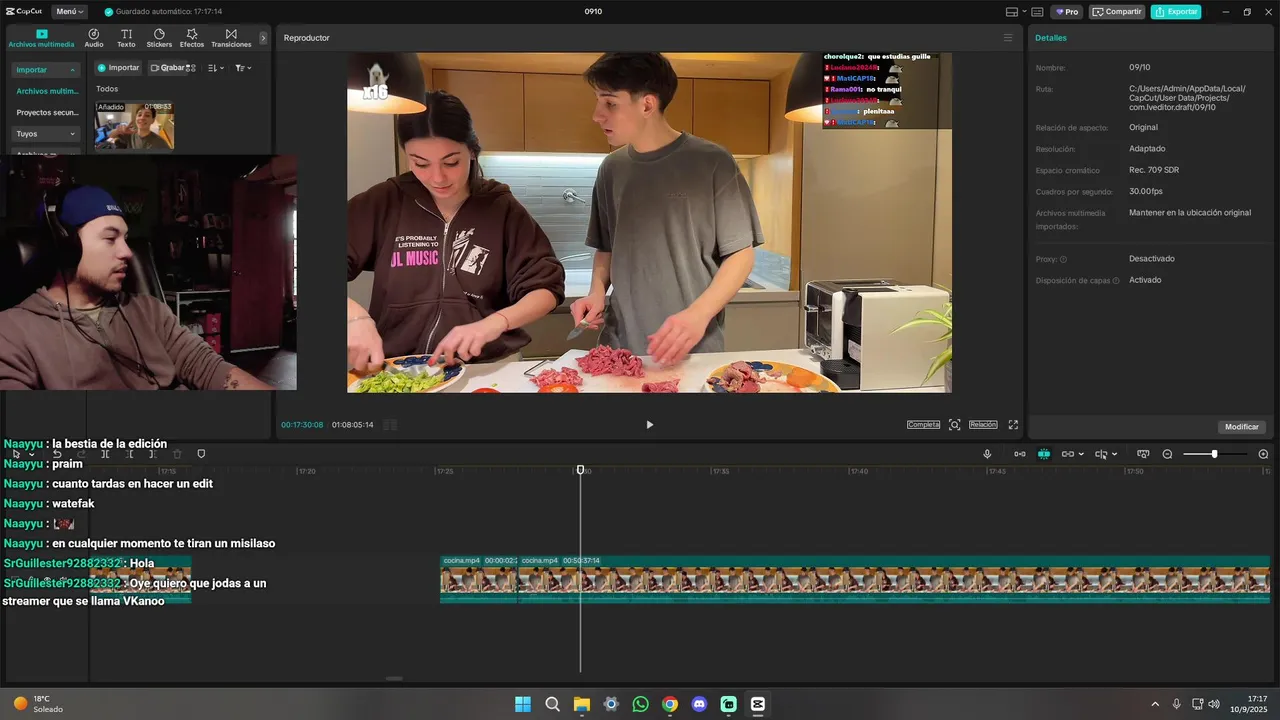1280x720 pixels.
Task: Open the Texto tab
Action: click(126, 38)
